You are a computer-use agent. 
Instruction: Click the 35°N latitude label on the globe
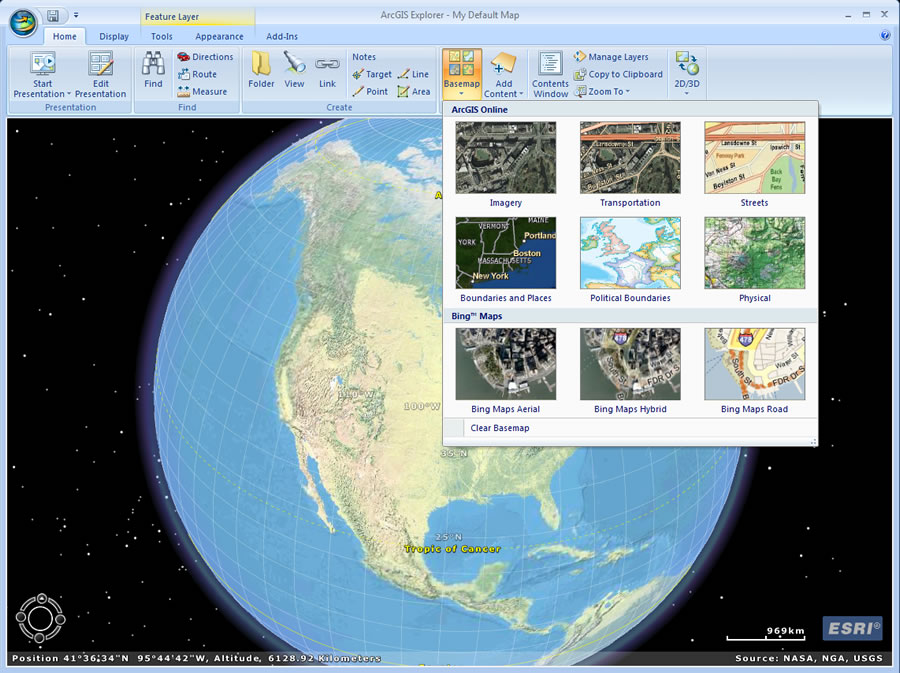pos(454,453)
